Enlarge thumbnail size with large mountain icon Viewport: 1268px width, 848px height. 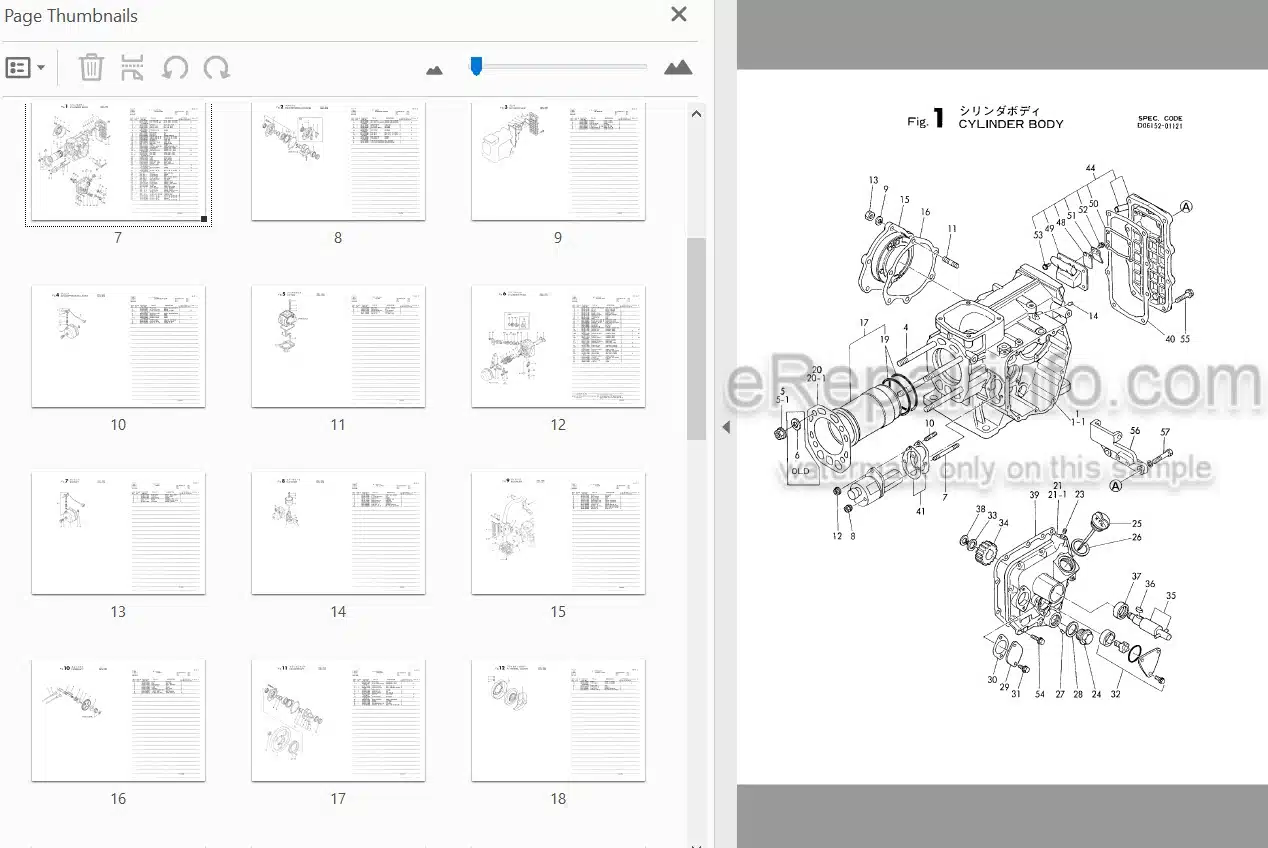[678, 67]
